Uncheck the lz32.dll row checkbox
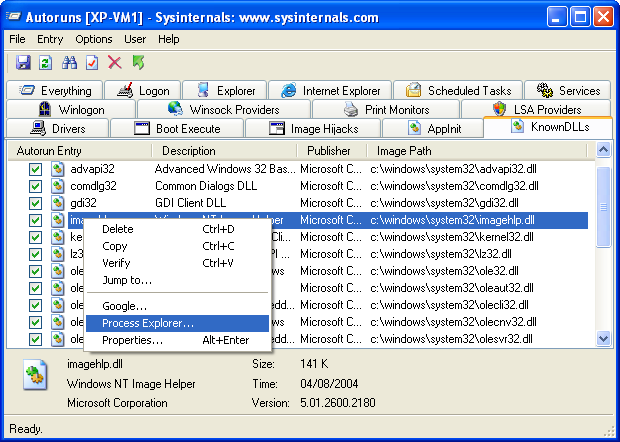 point(36,255)
